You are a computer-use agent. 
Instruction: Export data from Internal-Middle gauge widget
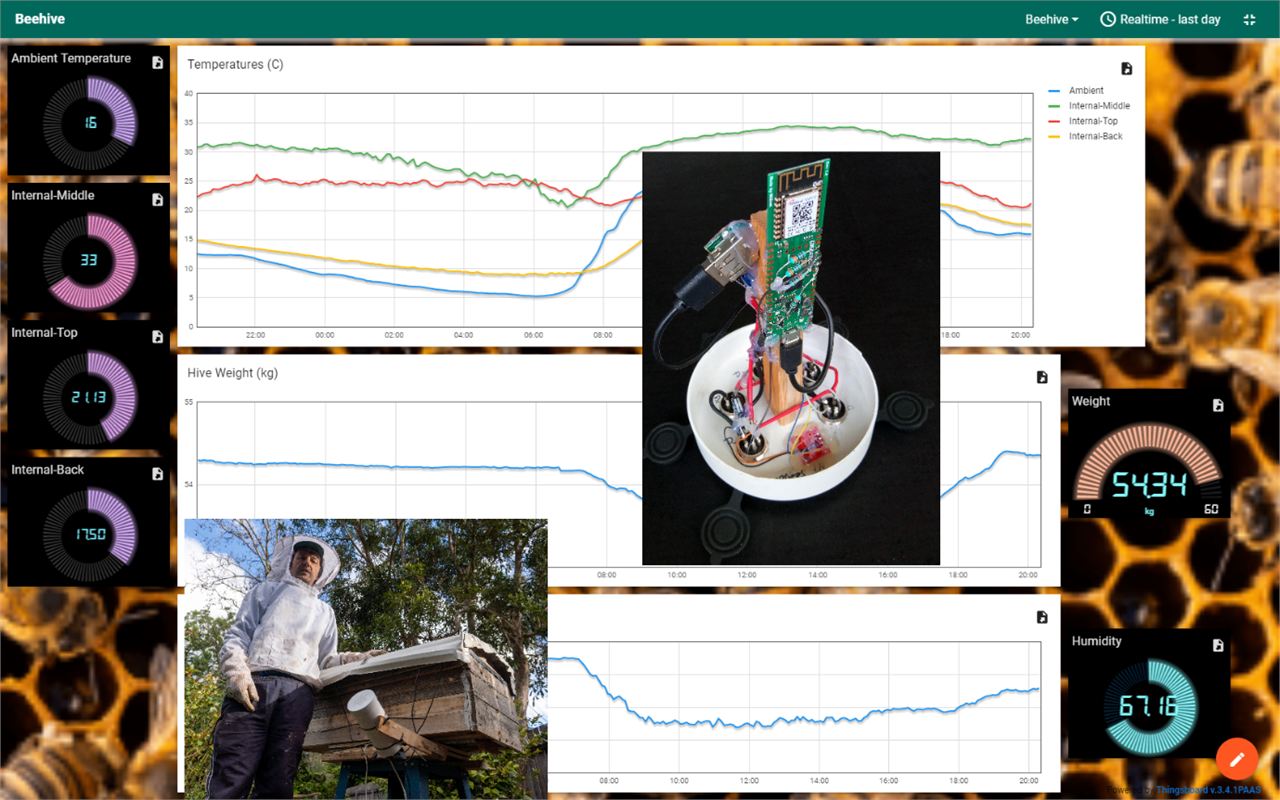click(x=157, y=200)
